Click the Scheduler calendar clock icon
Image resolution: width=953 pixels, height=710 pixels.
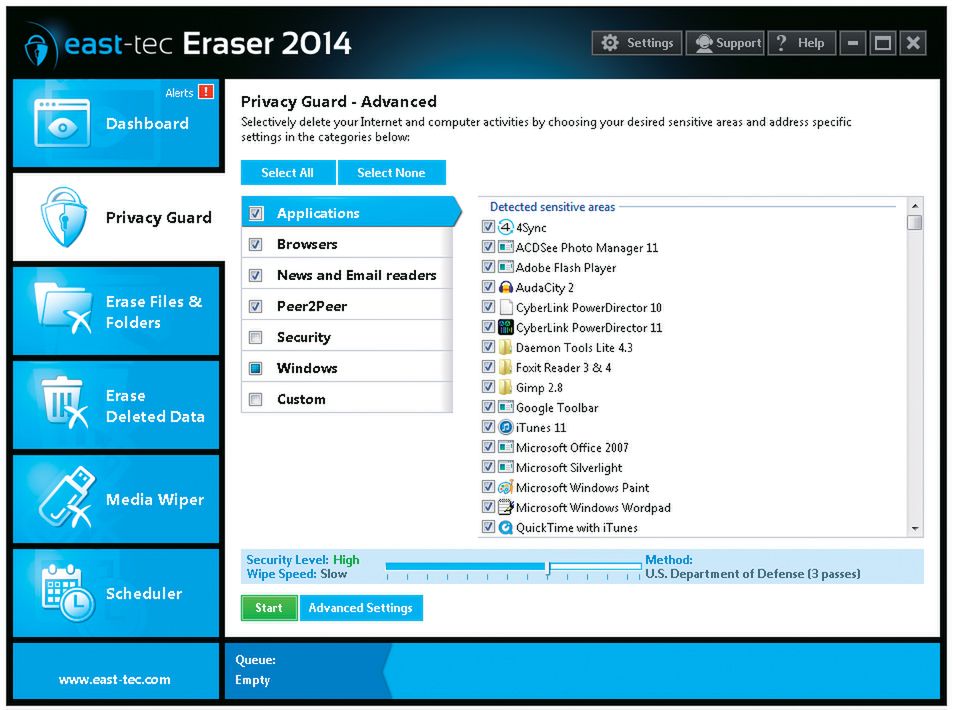68,593
